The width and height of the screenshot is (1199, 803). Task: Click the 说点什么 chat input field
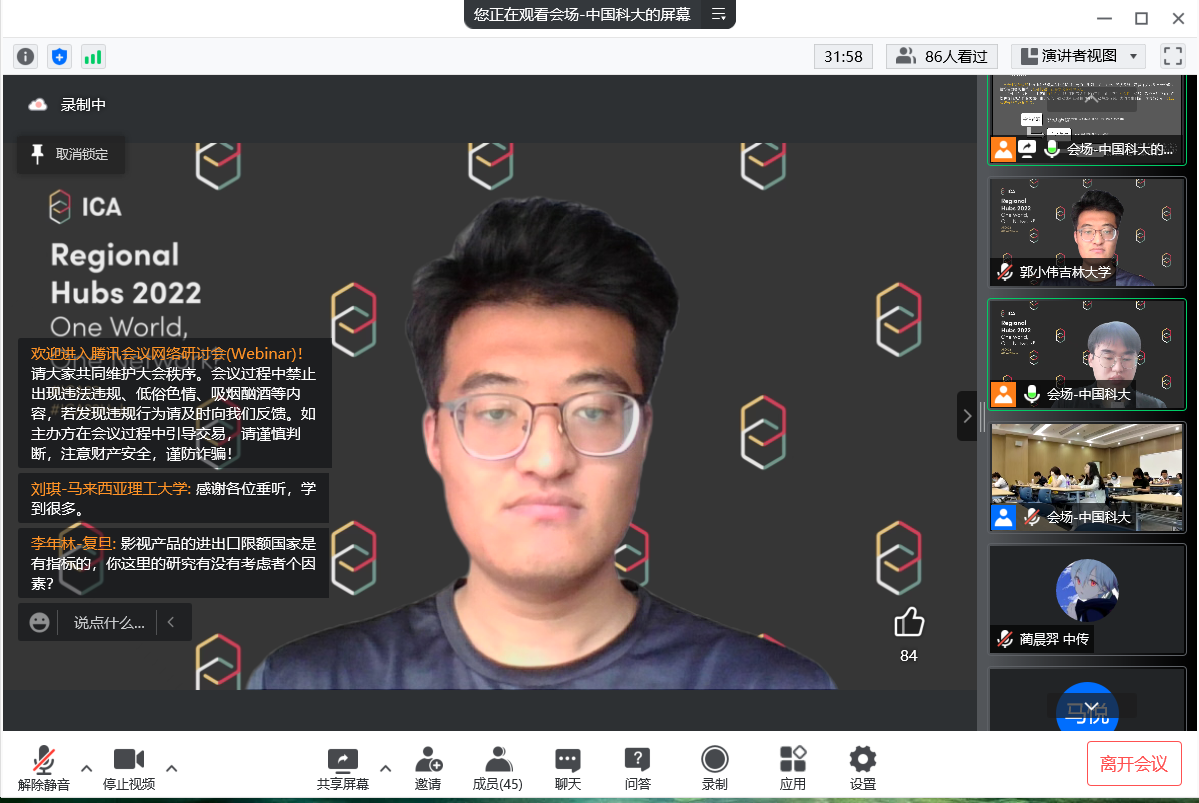[108, 622]
